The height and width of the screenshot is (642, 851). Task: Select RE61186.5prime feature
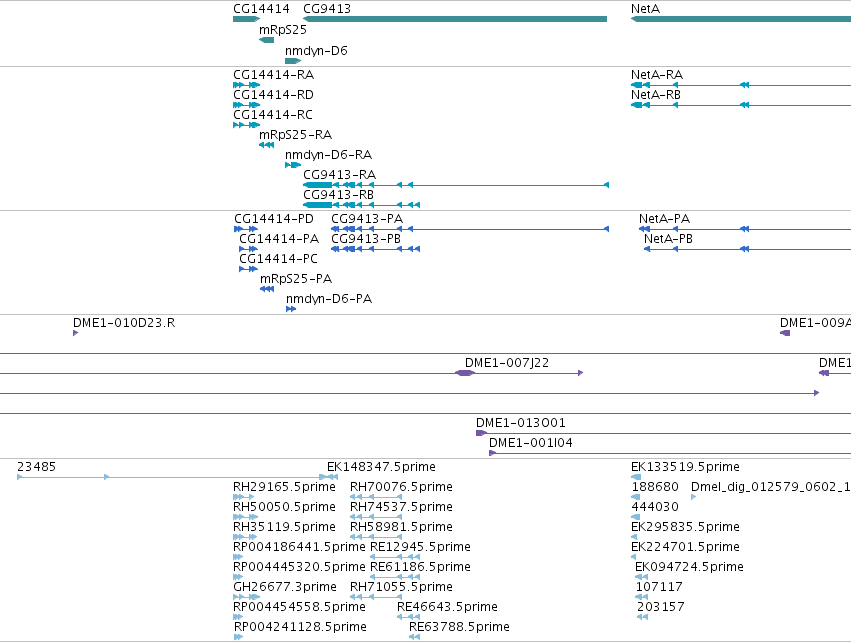[x=395, y=577]
